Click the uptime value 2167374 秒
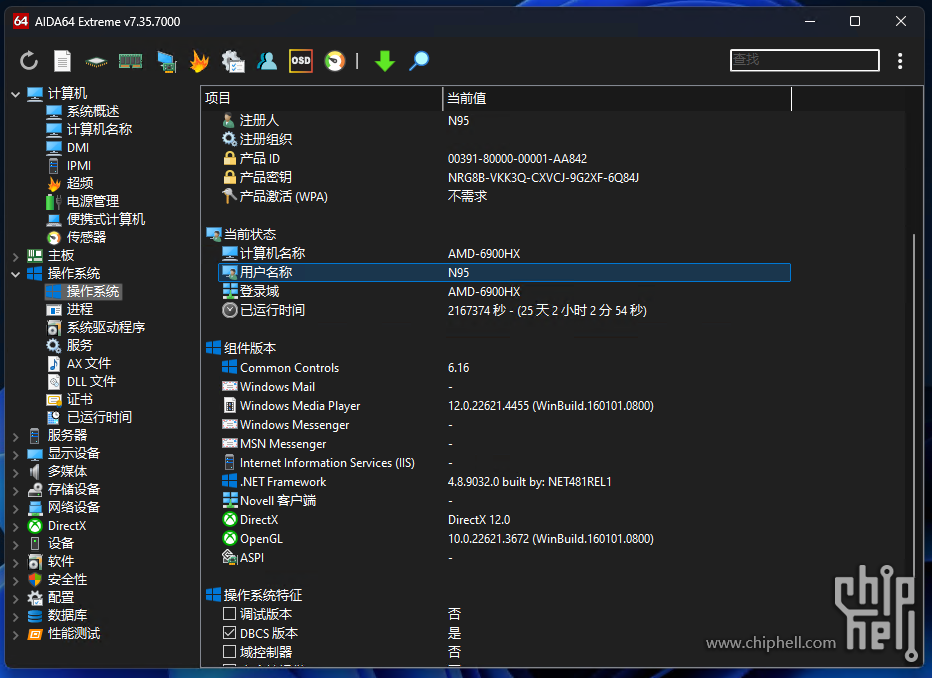 [547, 310]
